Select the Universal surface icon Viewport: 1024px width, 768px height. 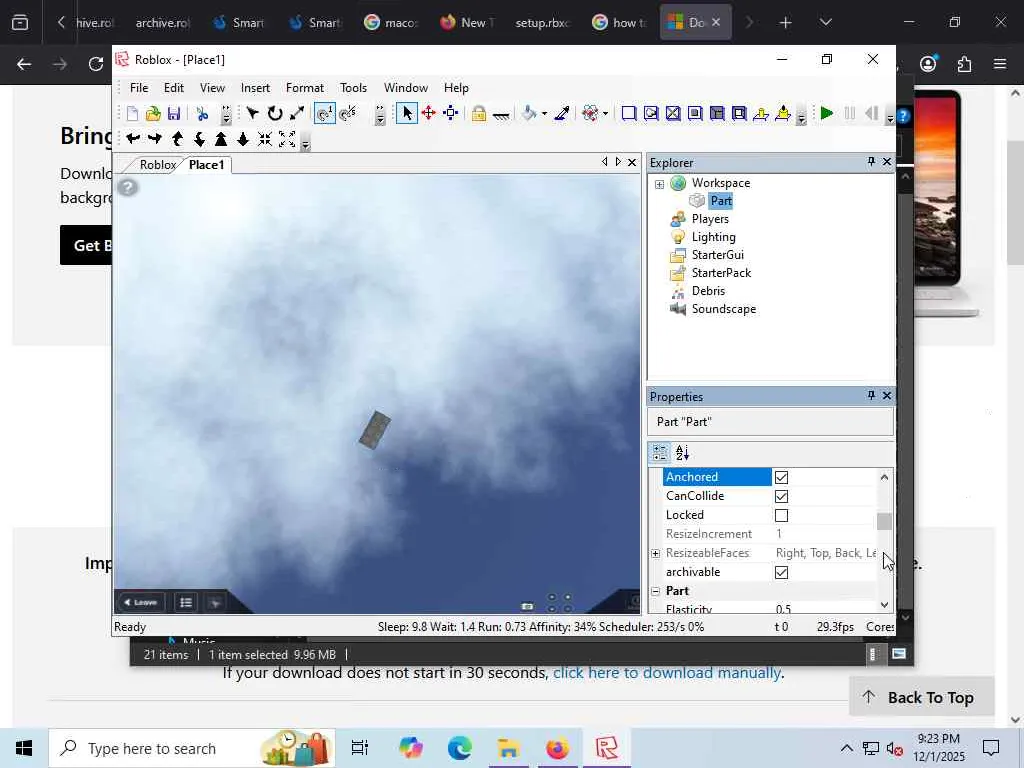tap(739, 114)
